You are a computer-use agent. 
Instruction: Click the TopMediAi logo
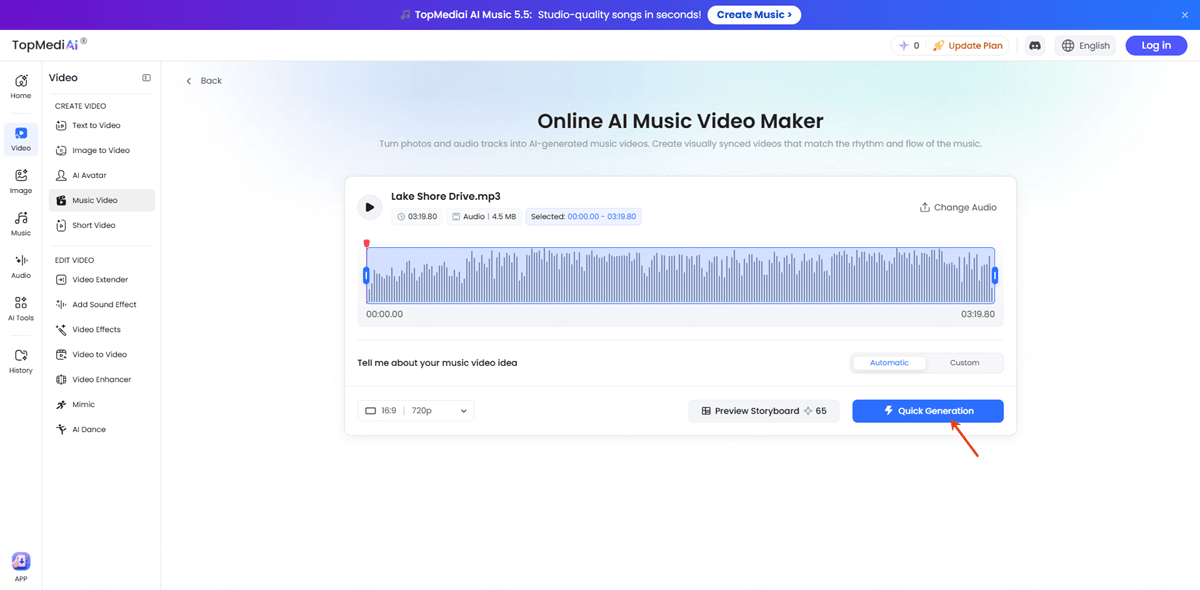point(49,45)
